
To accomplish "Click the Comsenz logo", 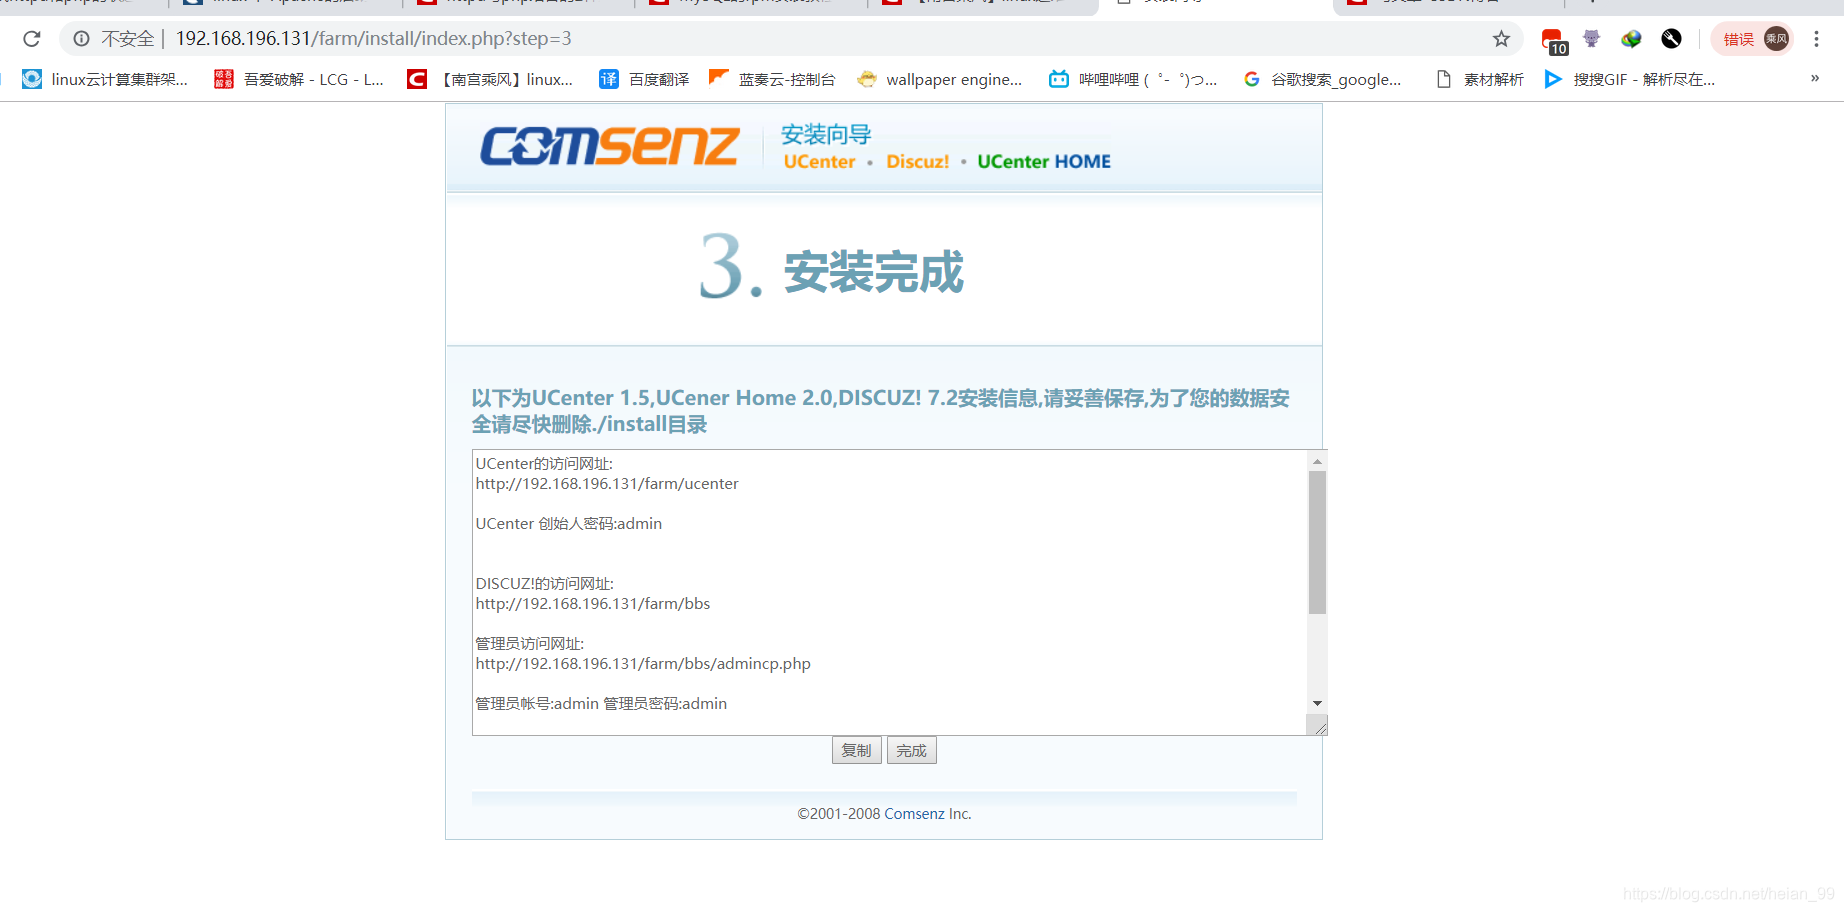I will pos(610,146).
